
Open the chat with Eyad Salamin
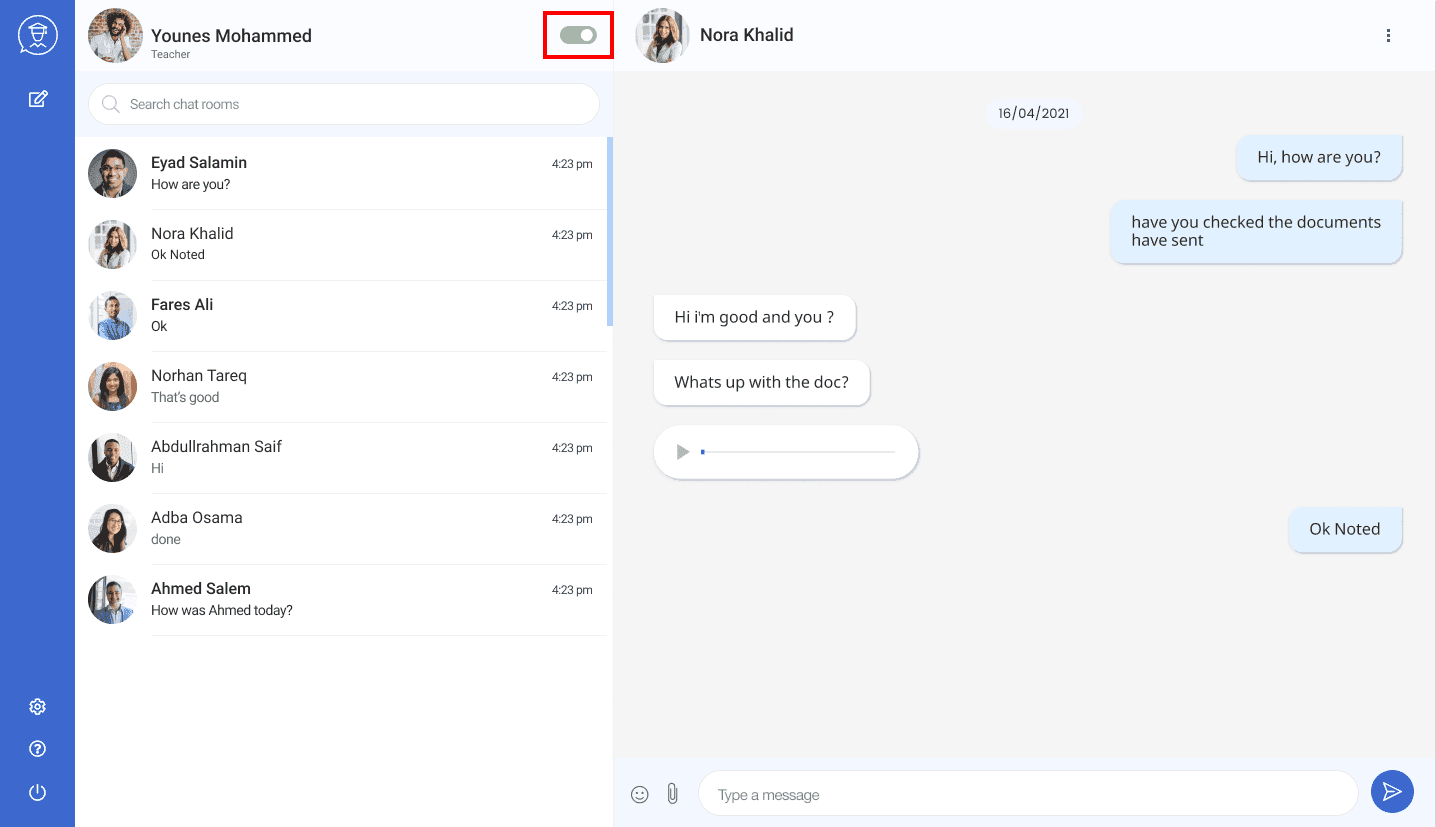(x=343, y=172)
